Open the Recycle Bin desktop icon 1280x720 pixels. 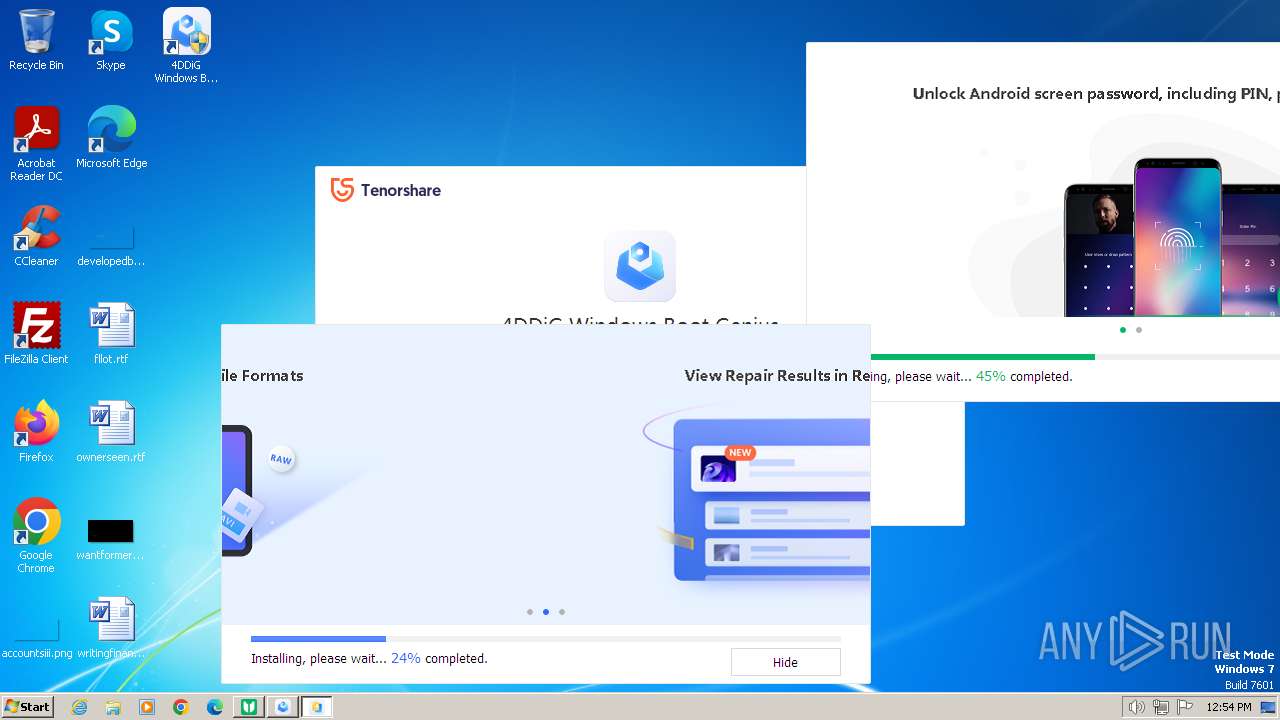[x=36, y=40]
